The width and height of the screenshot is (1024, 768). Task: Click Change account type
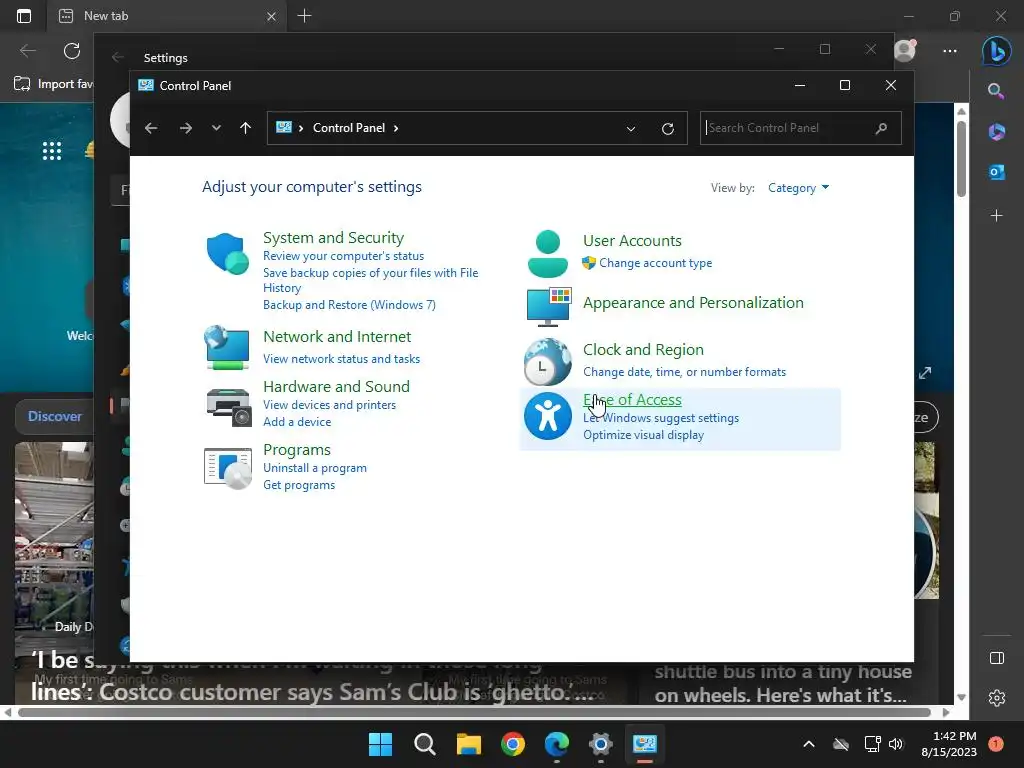[x=656, y=263]
